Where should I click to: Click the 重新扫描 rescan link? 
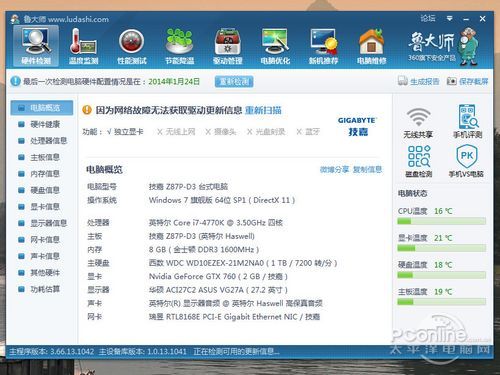pos(263,110)
